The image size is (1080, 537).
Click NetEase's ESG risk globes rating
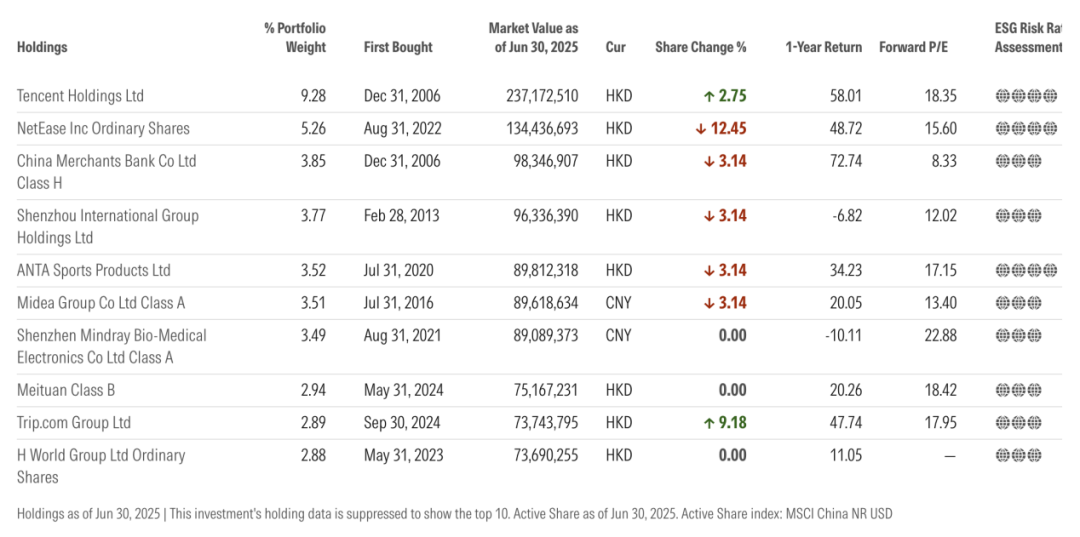click(1026, 128)
